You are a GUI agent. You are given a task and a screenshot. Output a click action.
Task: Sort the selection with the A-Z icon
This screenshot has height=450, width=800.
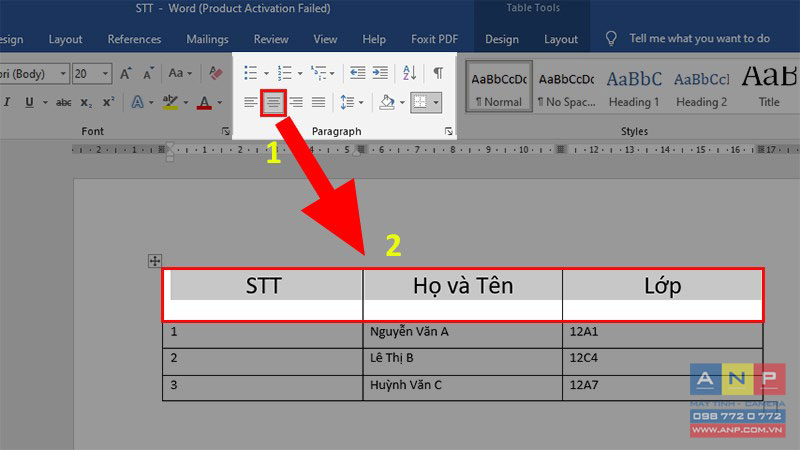[x=409, y=73]
